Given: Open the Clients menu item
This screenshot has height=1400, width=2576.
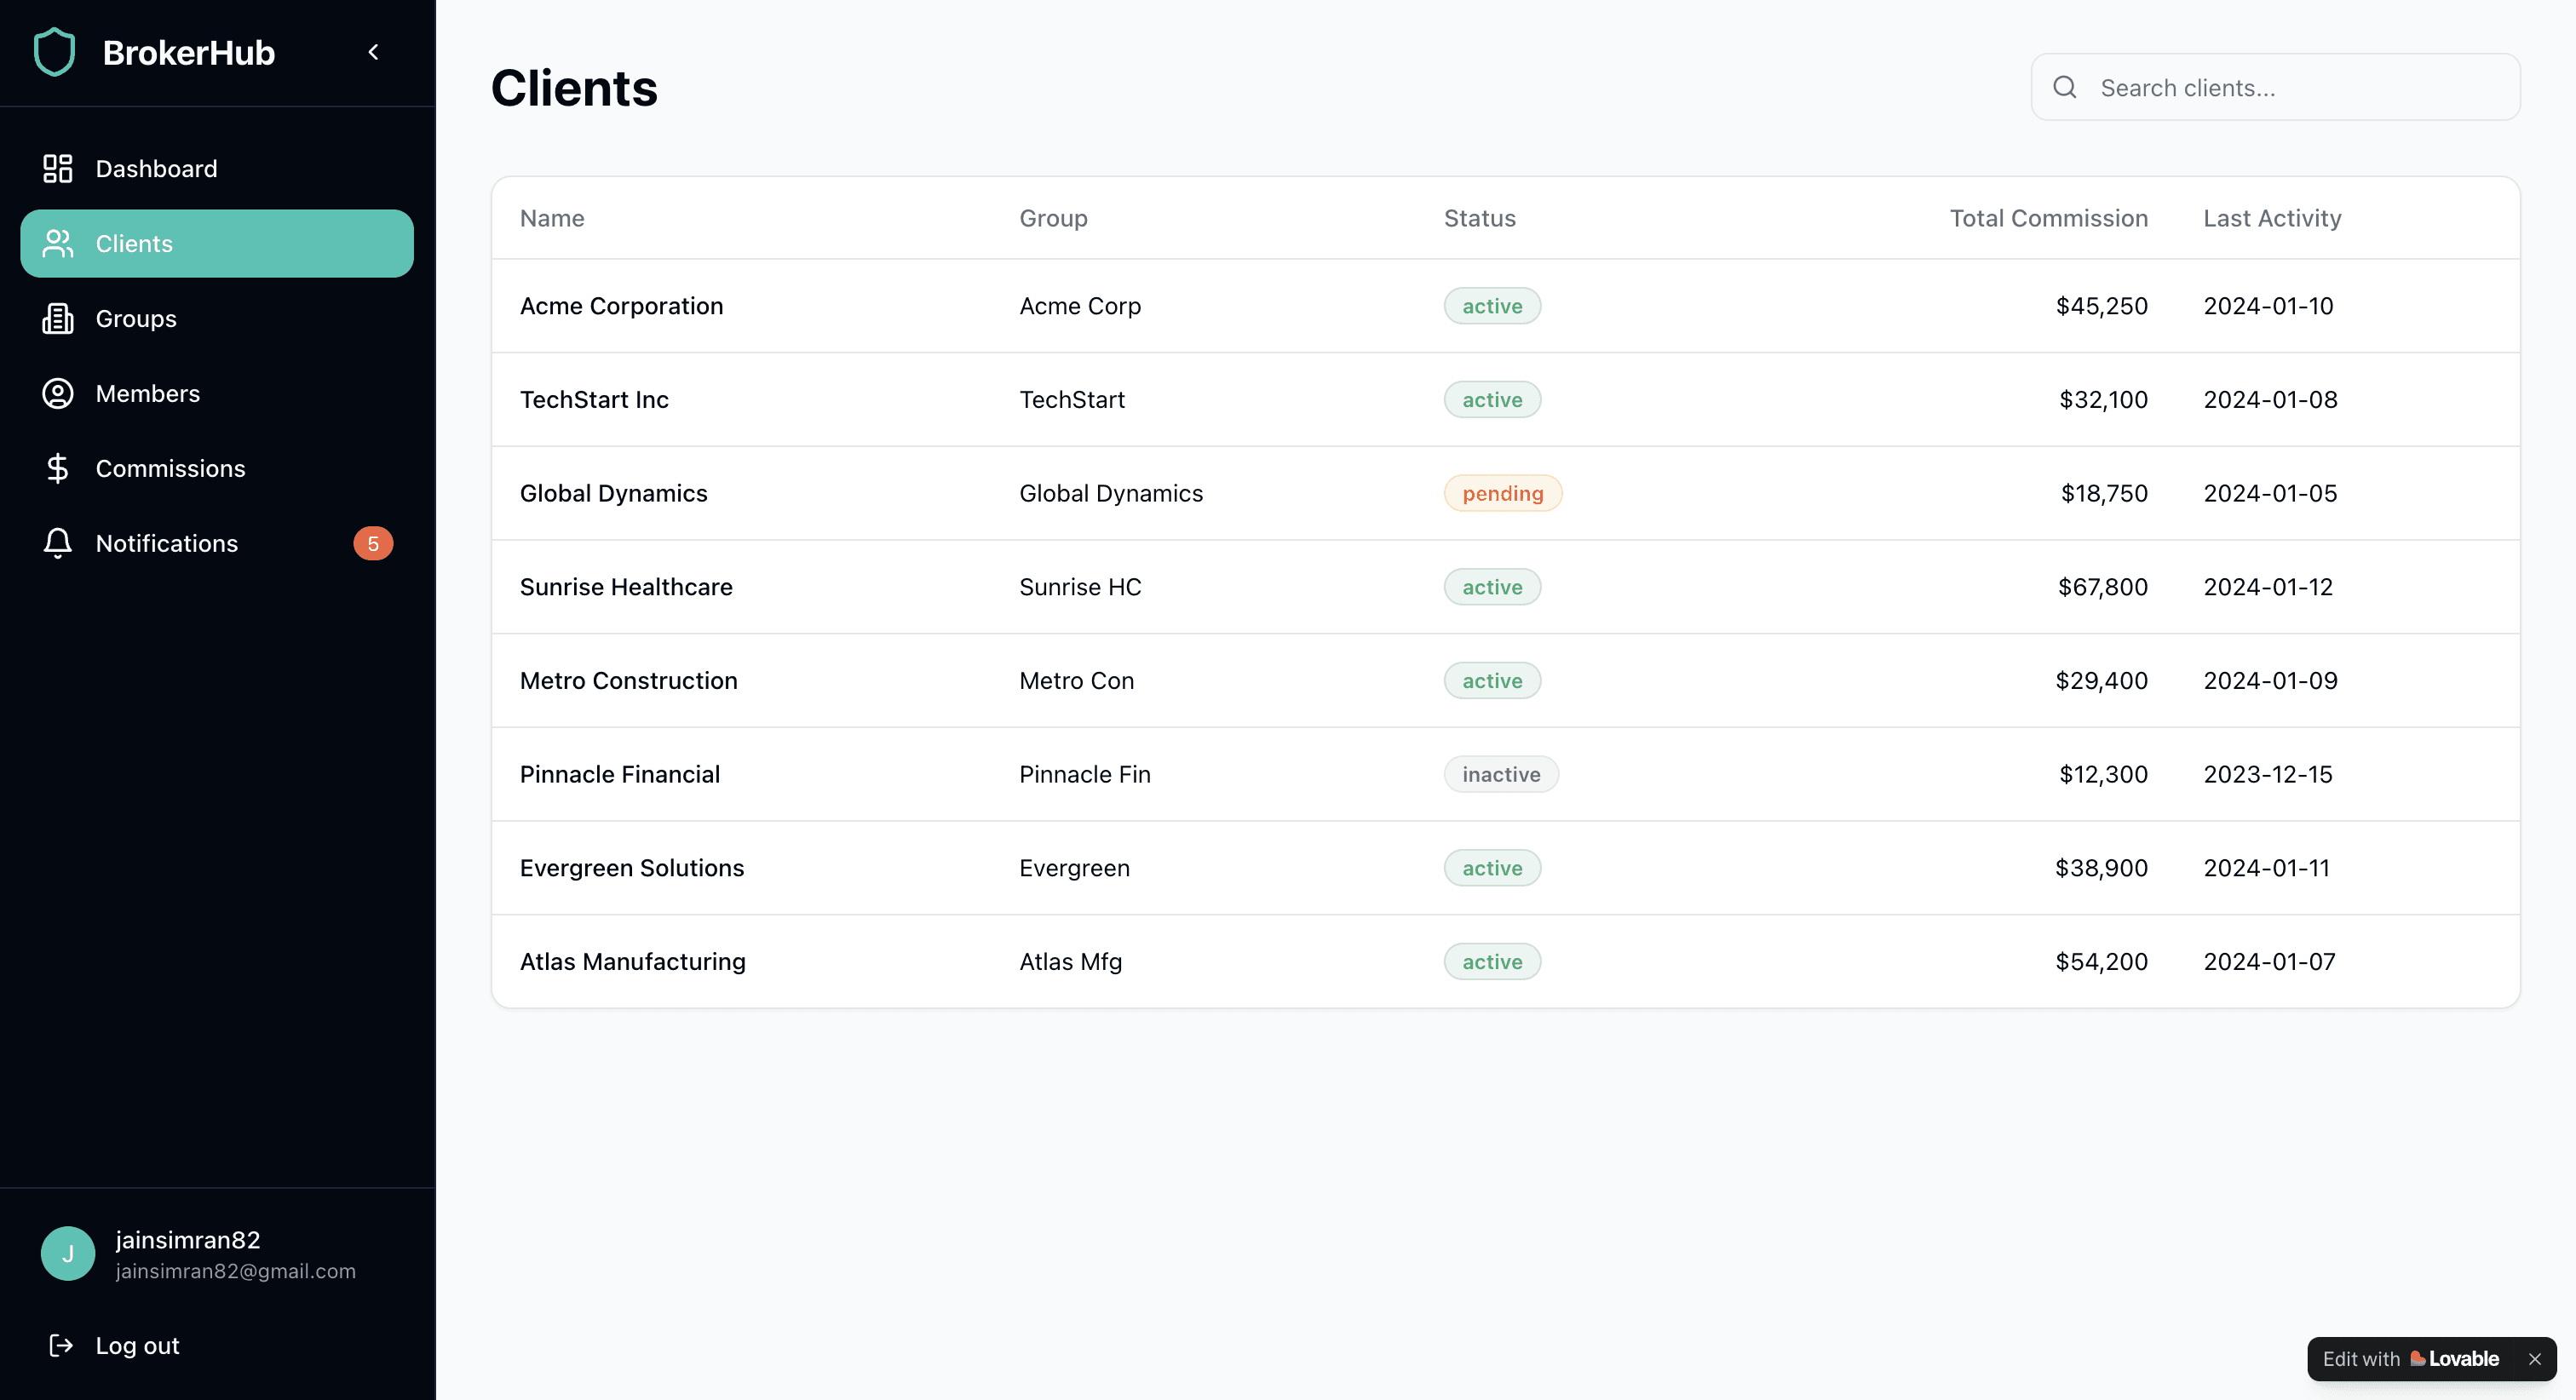Looking at the screenshot, I should 216,243.
